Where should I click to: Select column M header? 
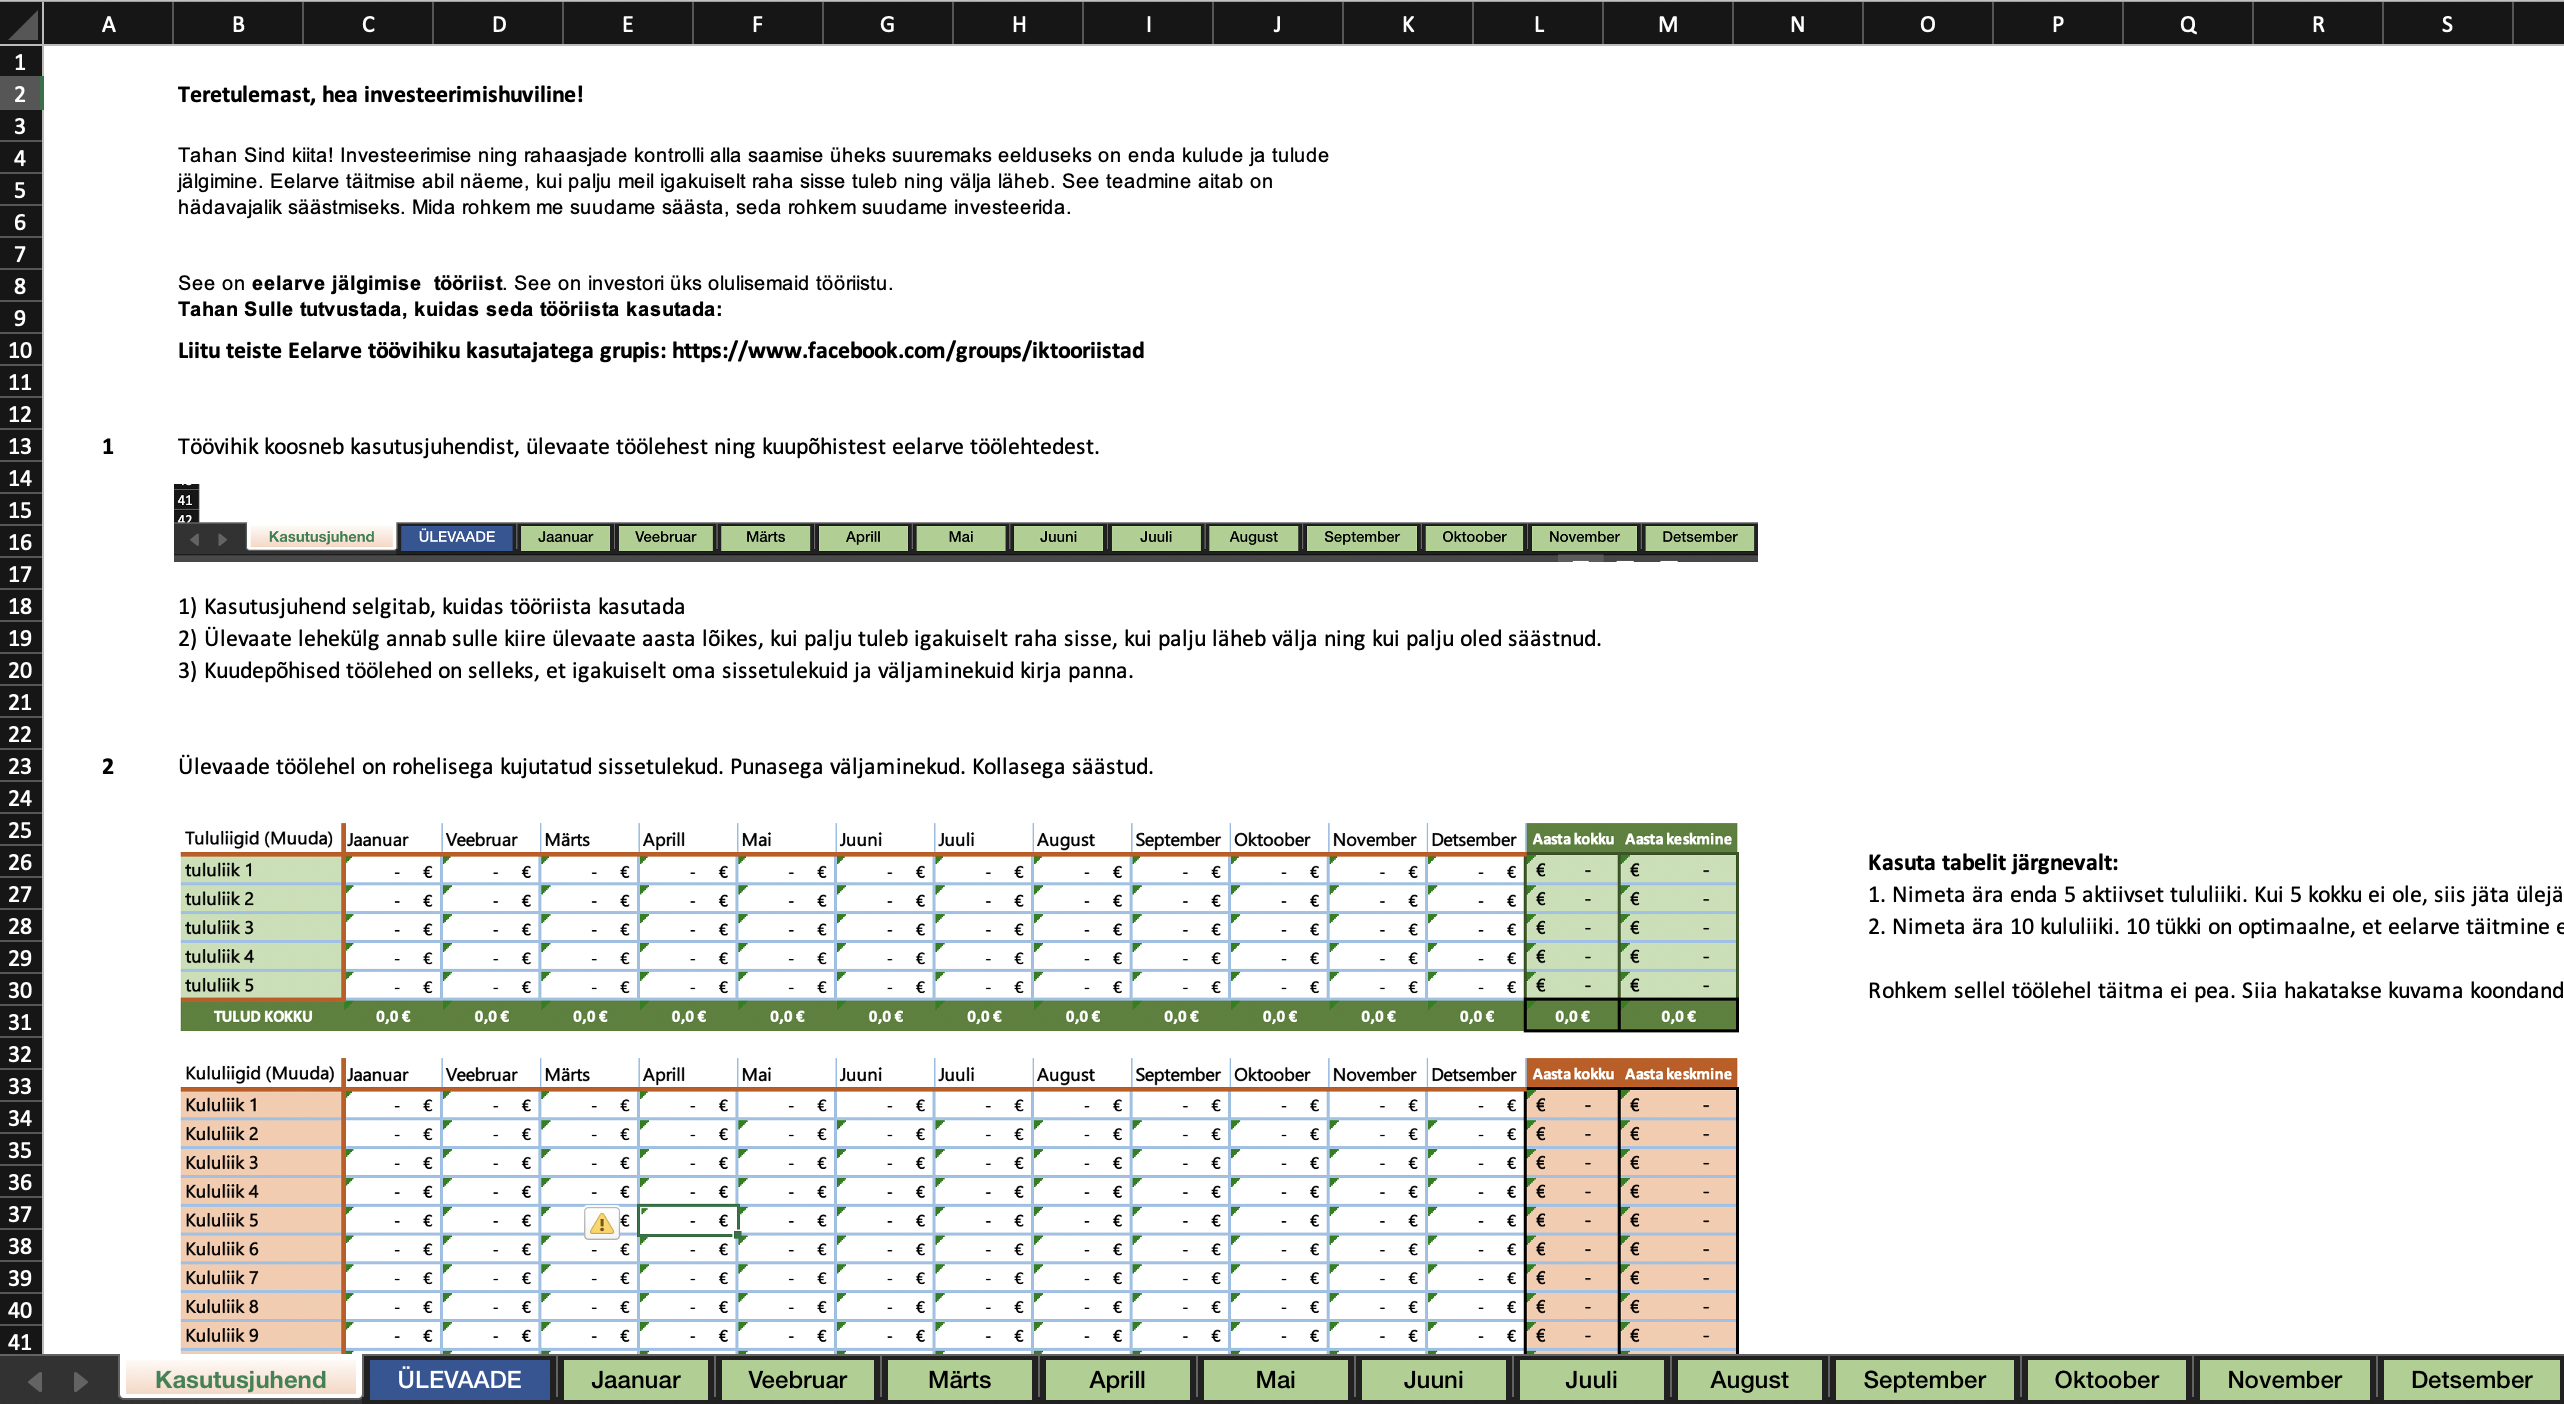1667,24
